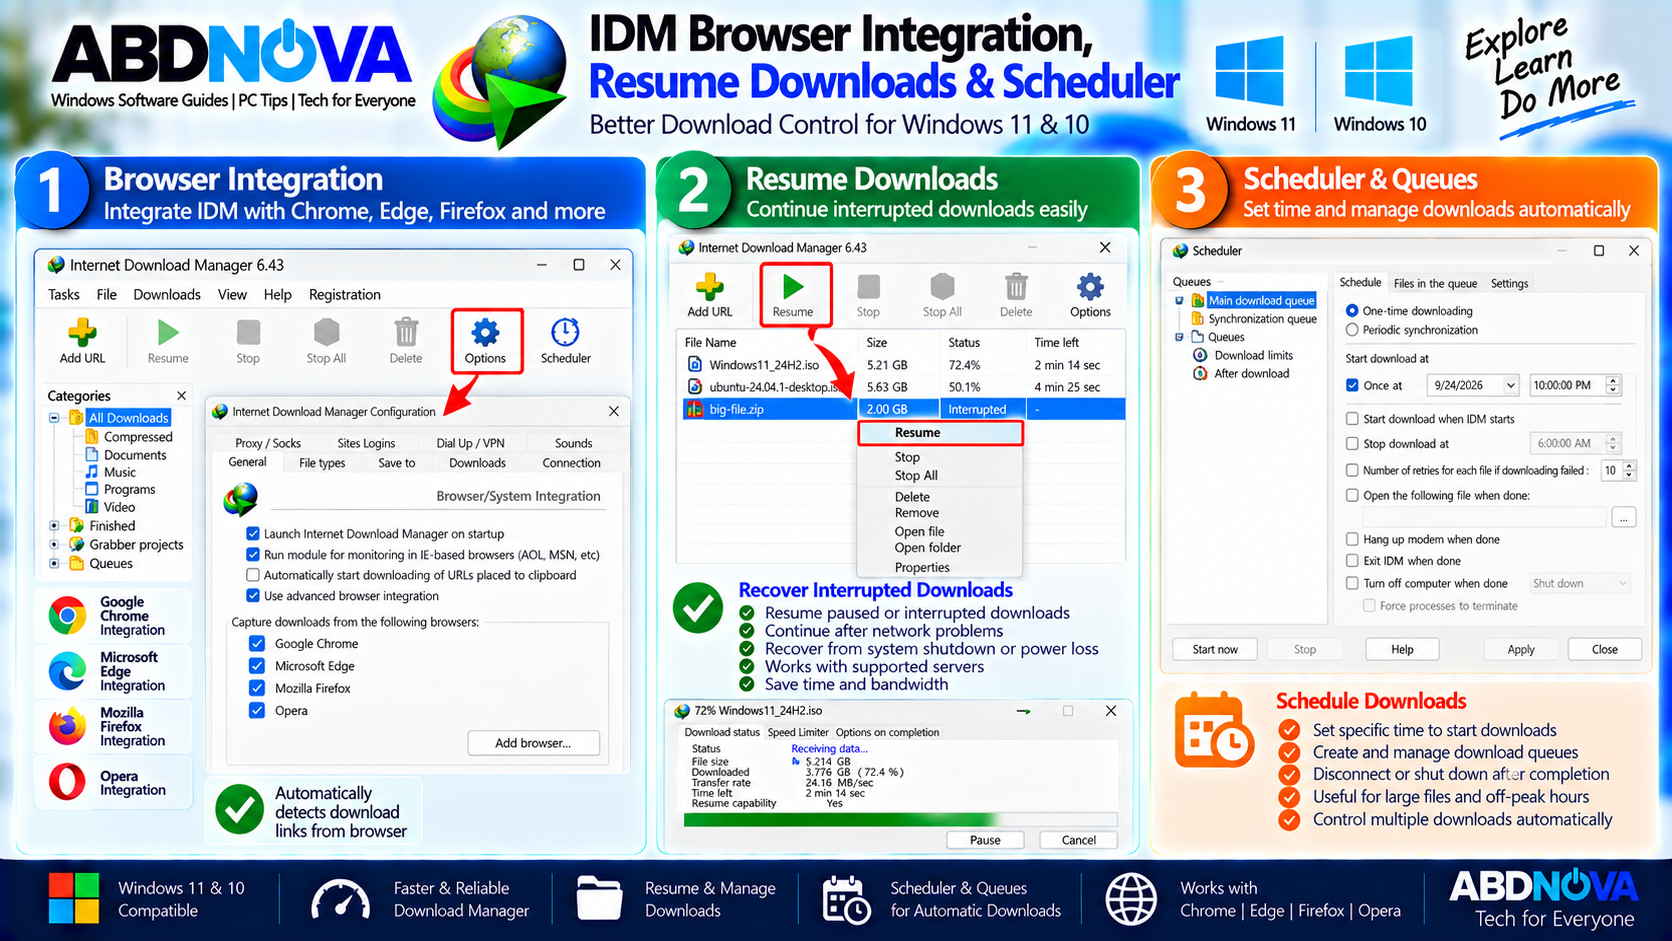Click the green download progress bar
Image resolution: width=1672 pixels, height=941 pixels.
pyautogui.click(x=900, y=819)
